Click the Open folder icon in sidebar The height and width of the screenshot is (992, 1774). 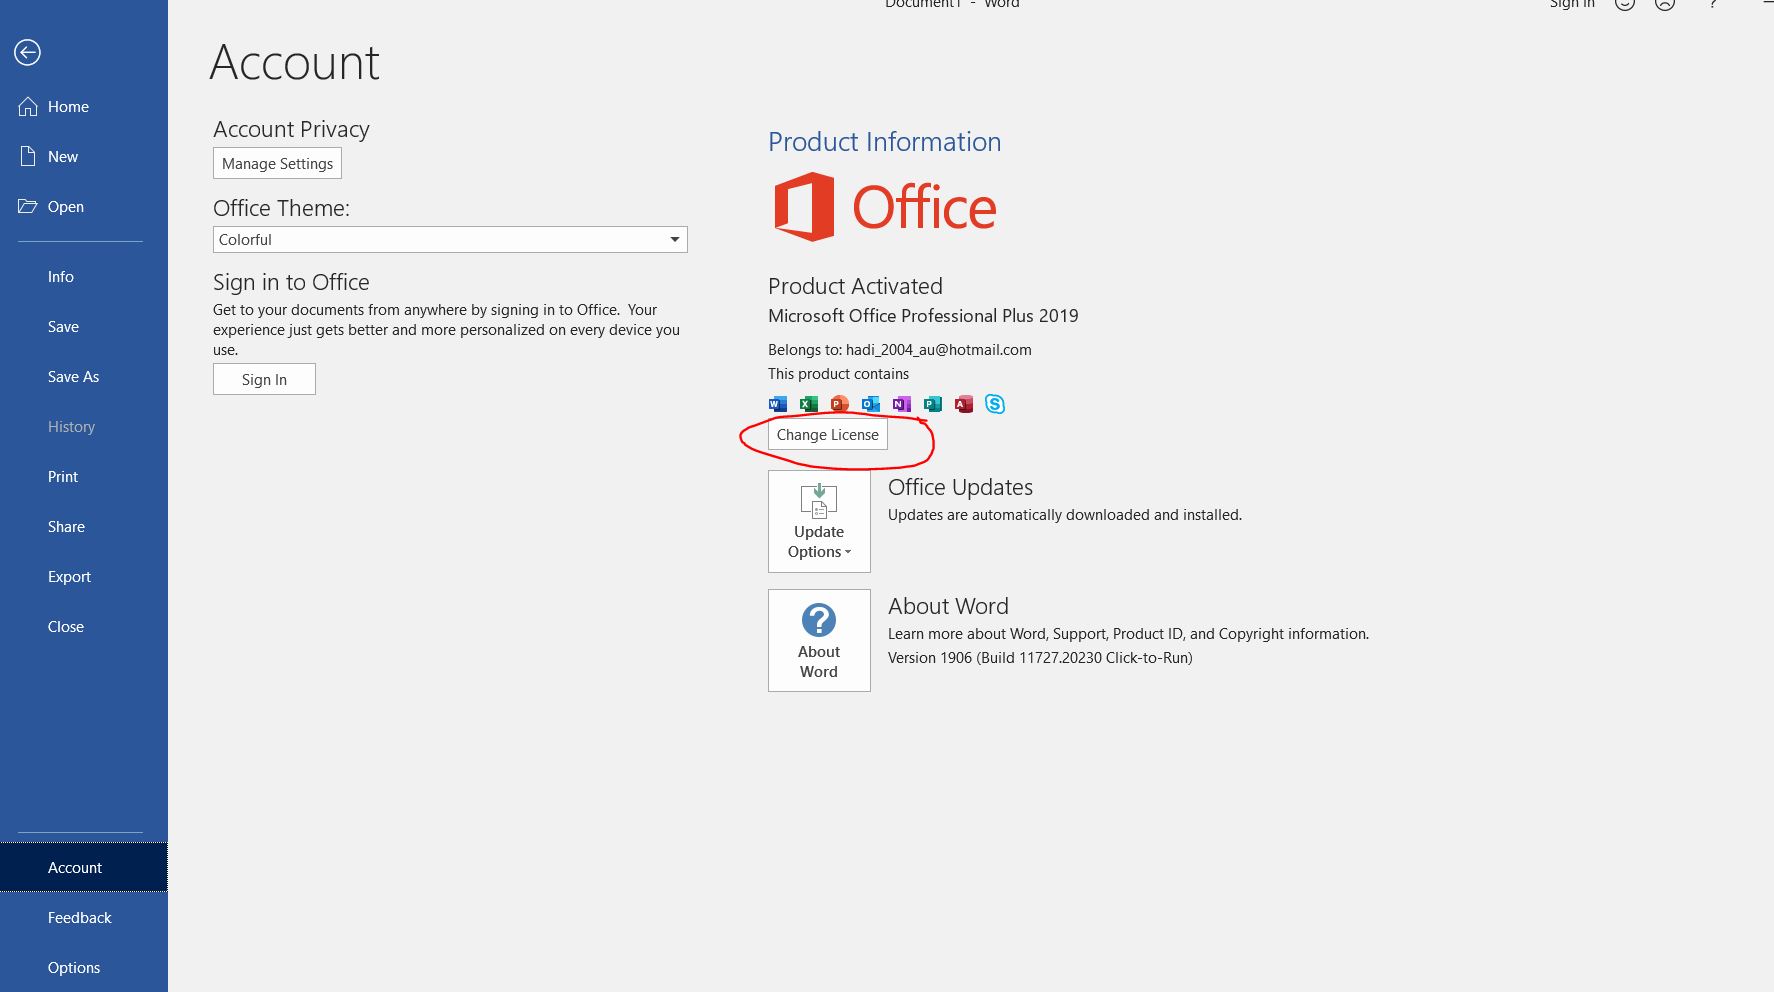coord(28,207)
